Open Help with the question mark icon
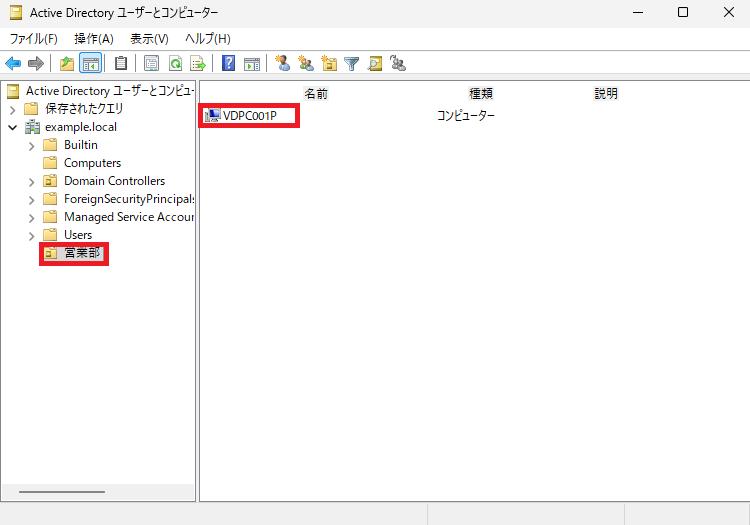750x525 pixels. (x=229, y=63)
